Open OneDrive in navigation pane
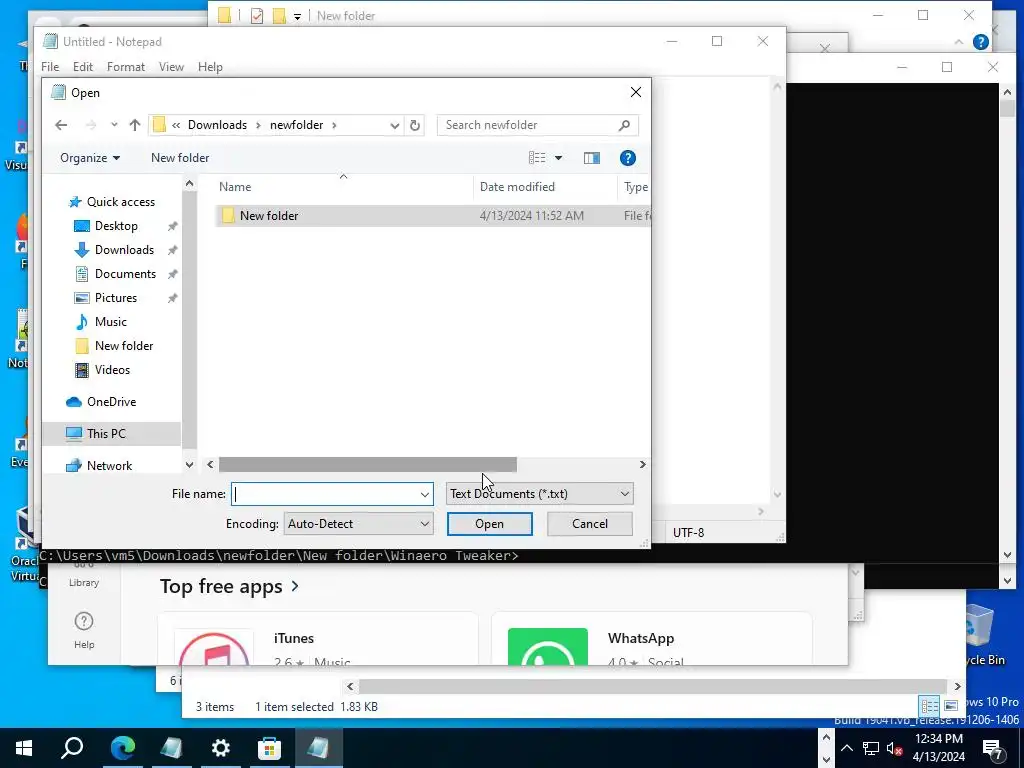Viewport: 1024px width, 768px height. [111, 402]
